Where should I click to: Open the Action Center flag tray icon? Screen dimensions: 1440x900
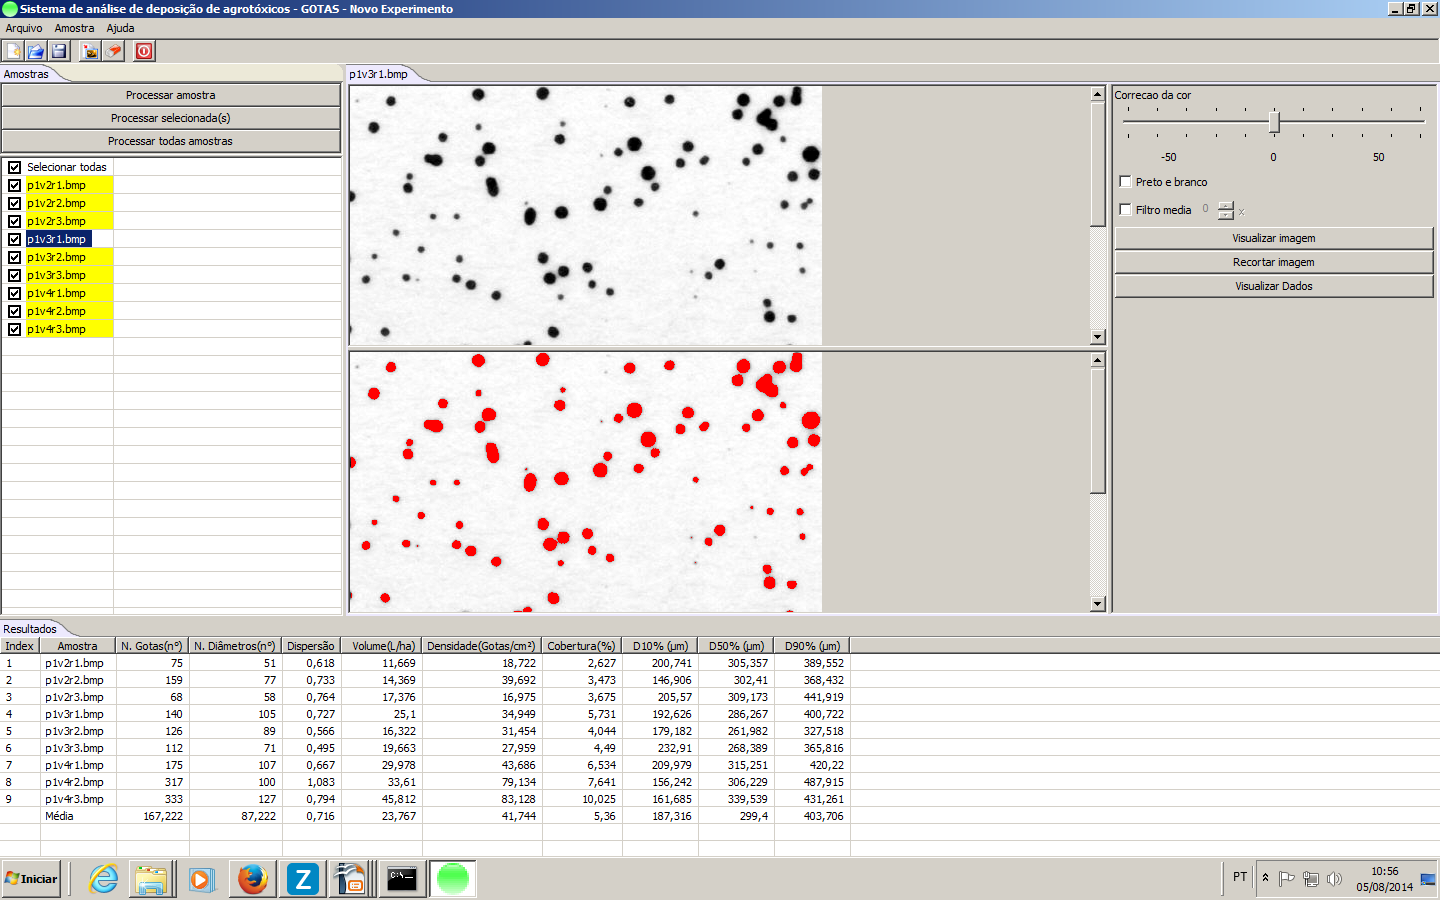click(1287, 879)
